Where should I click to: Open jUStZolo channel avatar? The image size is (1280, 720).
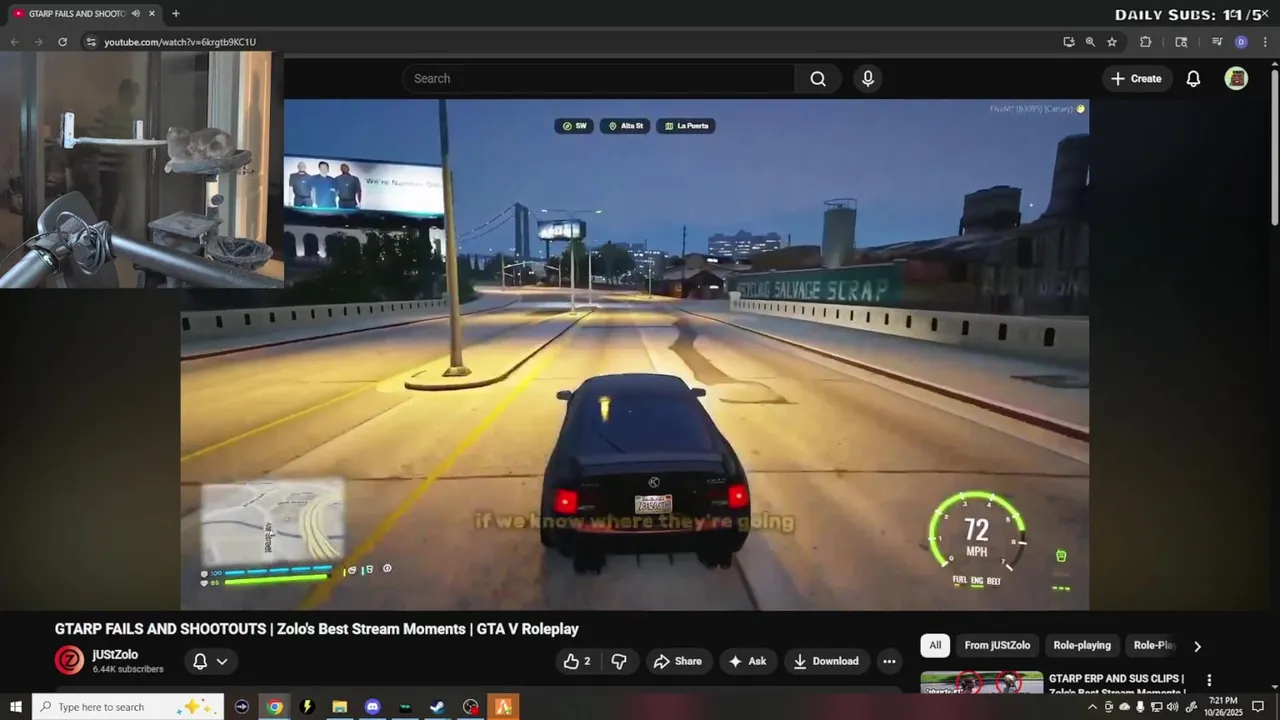click(x=69, y=660)
